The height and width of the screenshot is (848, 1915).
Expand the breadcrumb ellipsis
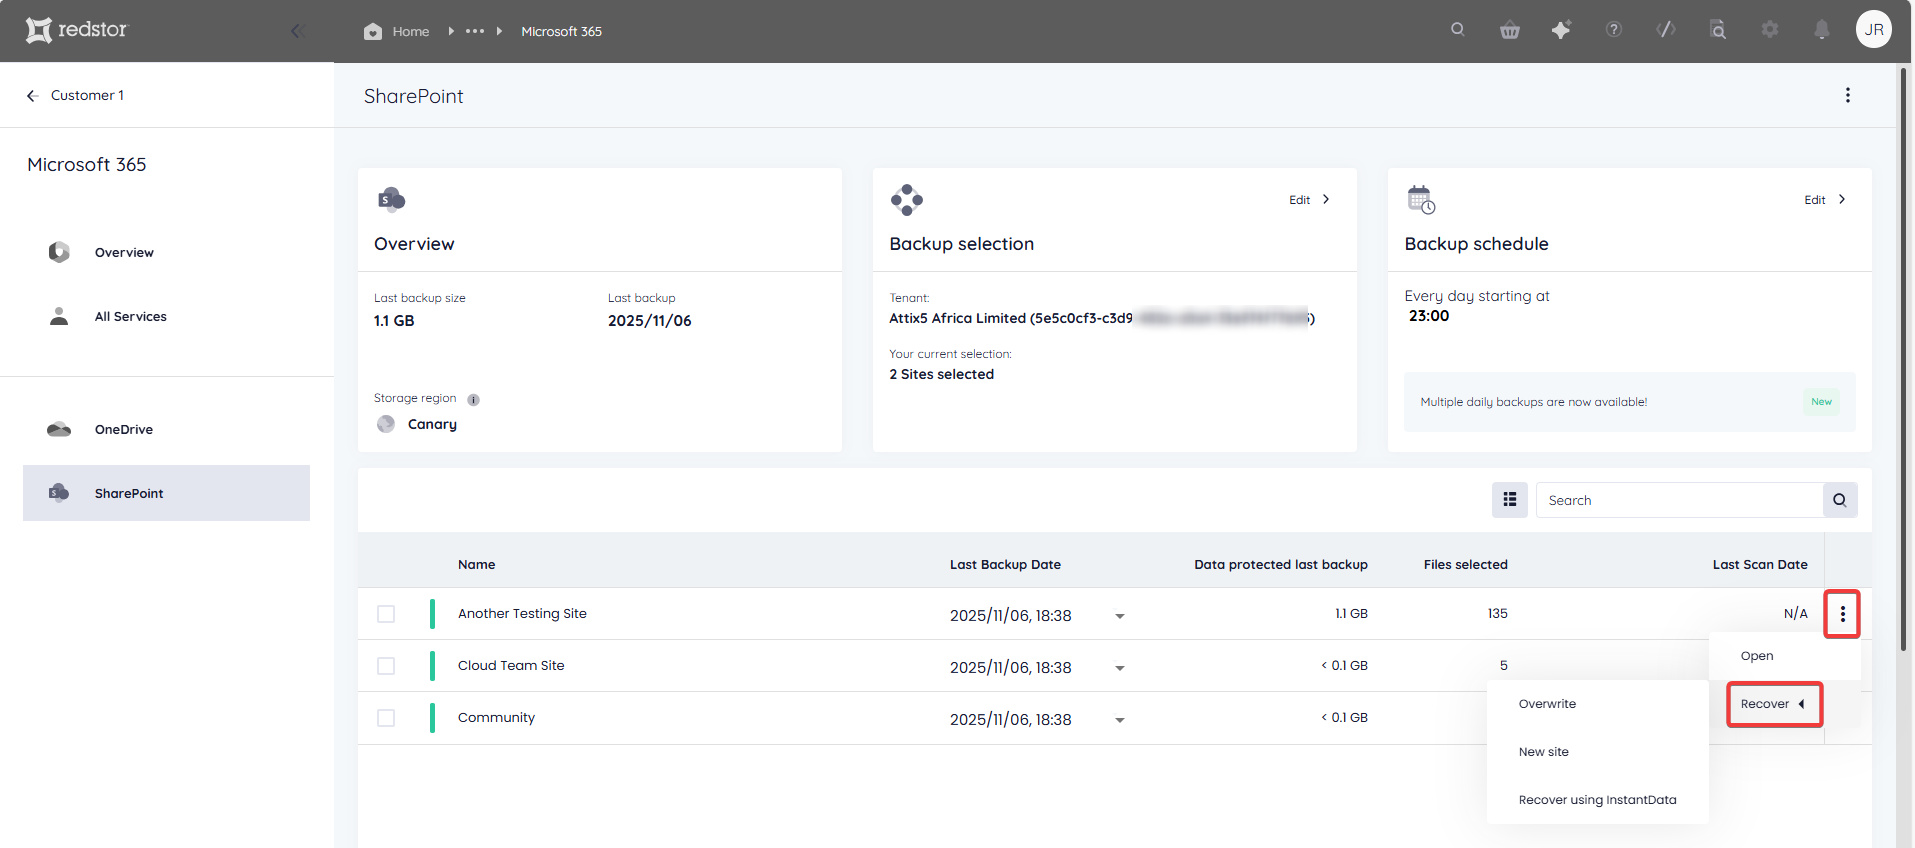pos(475,31)
